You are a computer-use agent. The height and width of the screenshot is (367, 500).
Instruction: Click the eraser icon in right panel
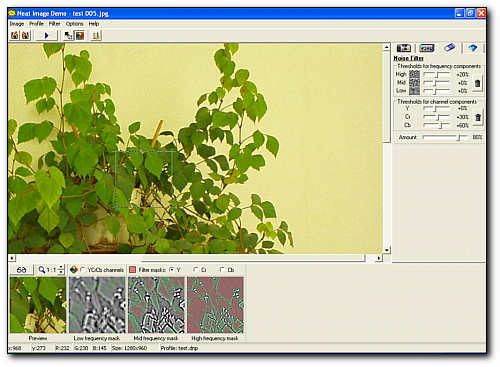tap(449, 48)
